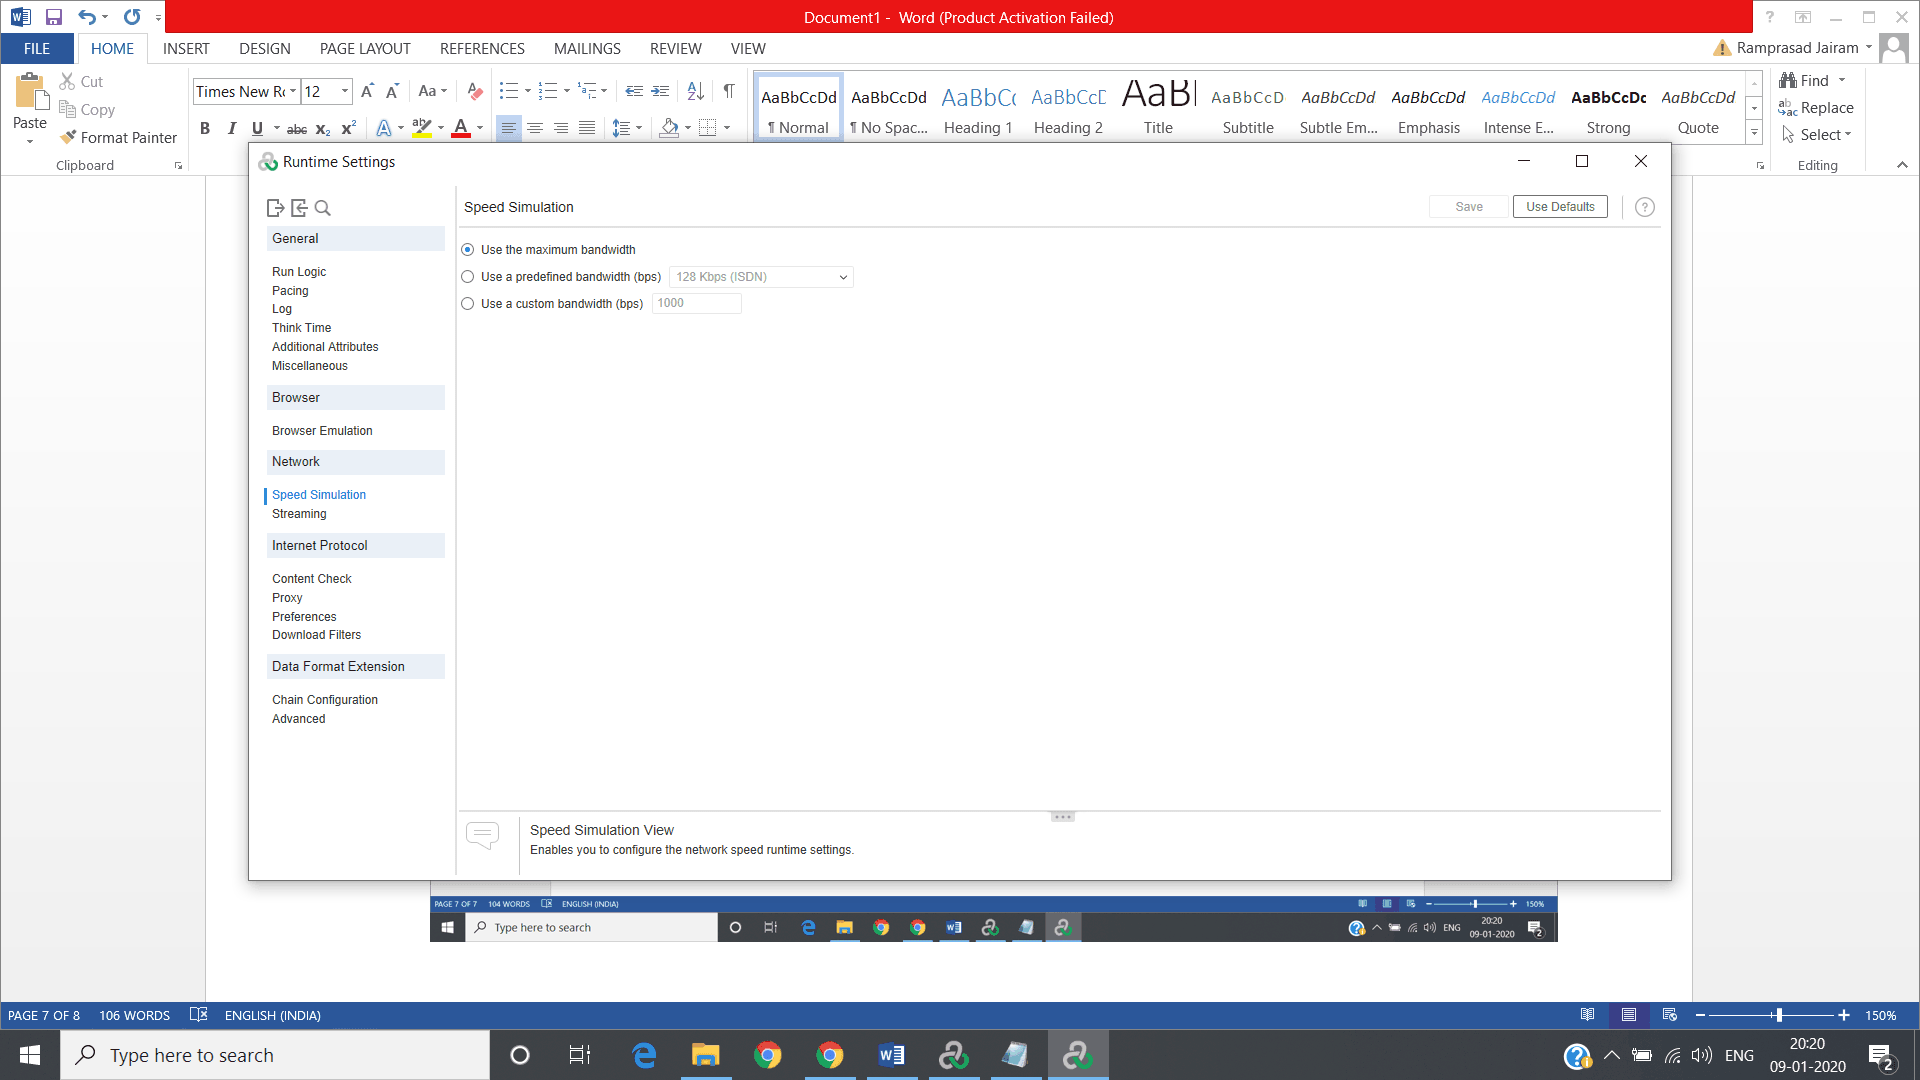The image size is (1920, 1080).
Task: Justify the paragraph text
Action: pos(587,128)
